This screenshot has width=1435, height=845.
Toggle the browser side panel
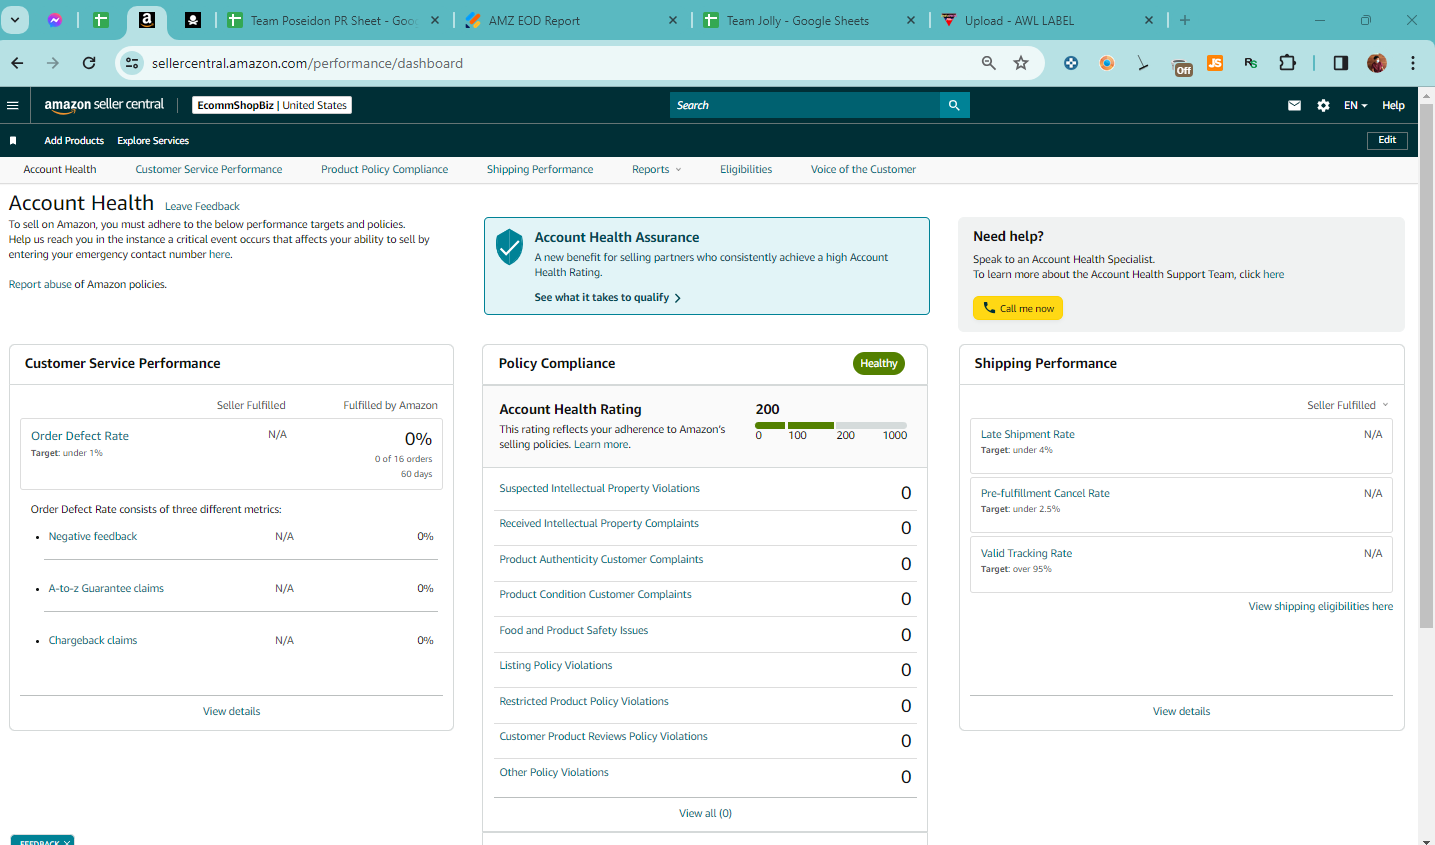[1341, 63]
